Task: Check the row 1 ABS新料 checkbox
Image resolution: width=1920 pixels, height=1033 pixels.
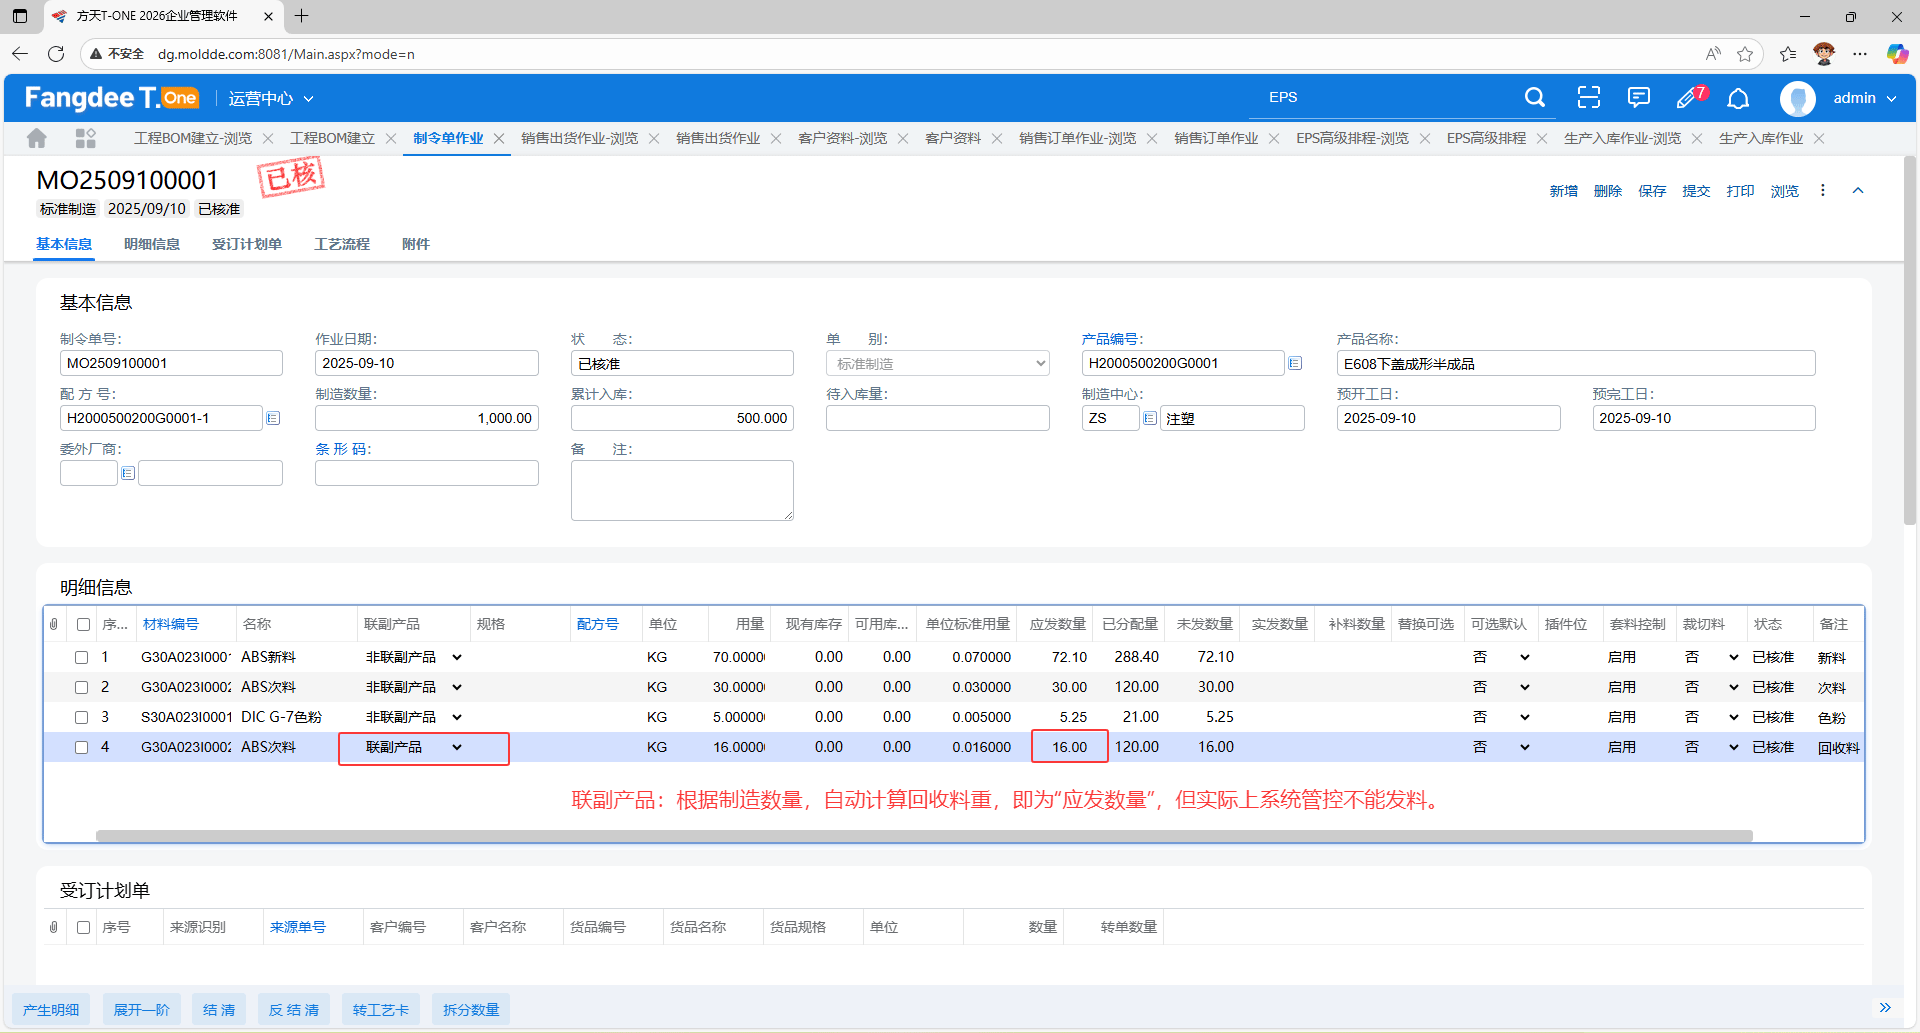Action: 82,658
